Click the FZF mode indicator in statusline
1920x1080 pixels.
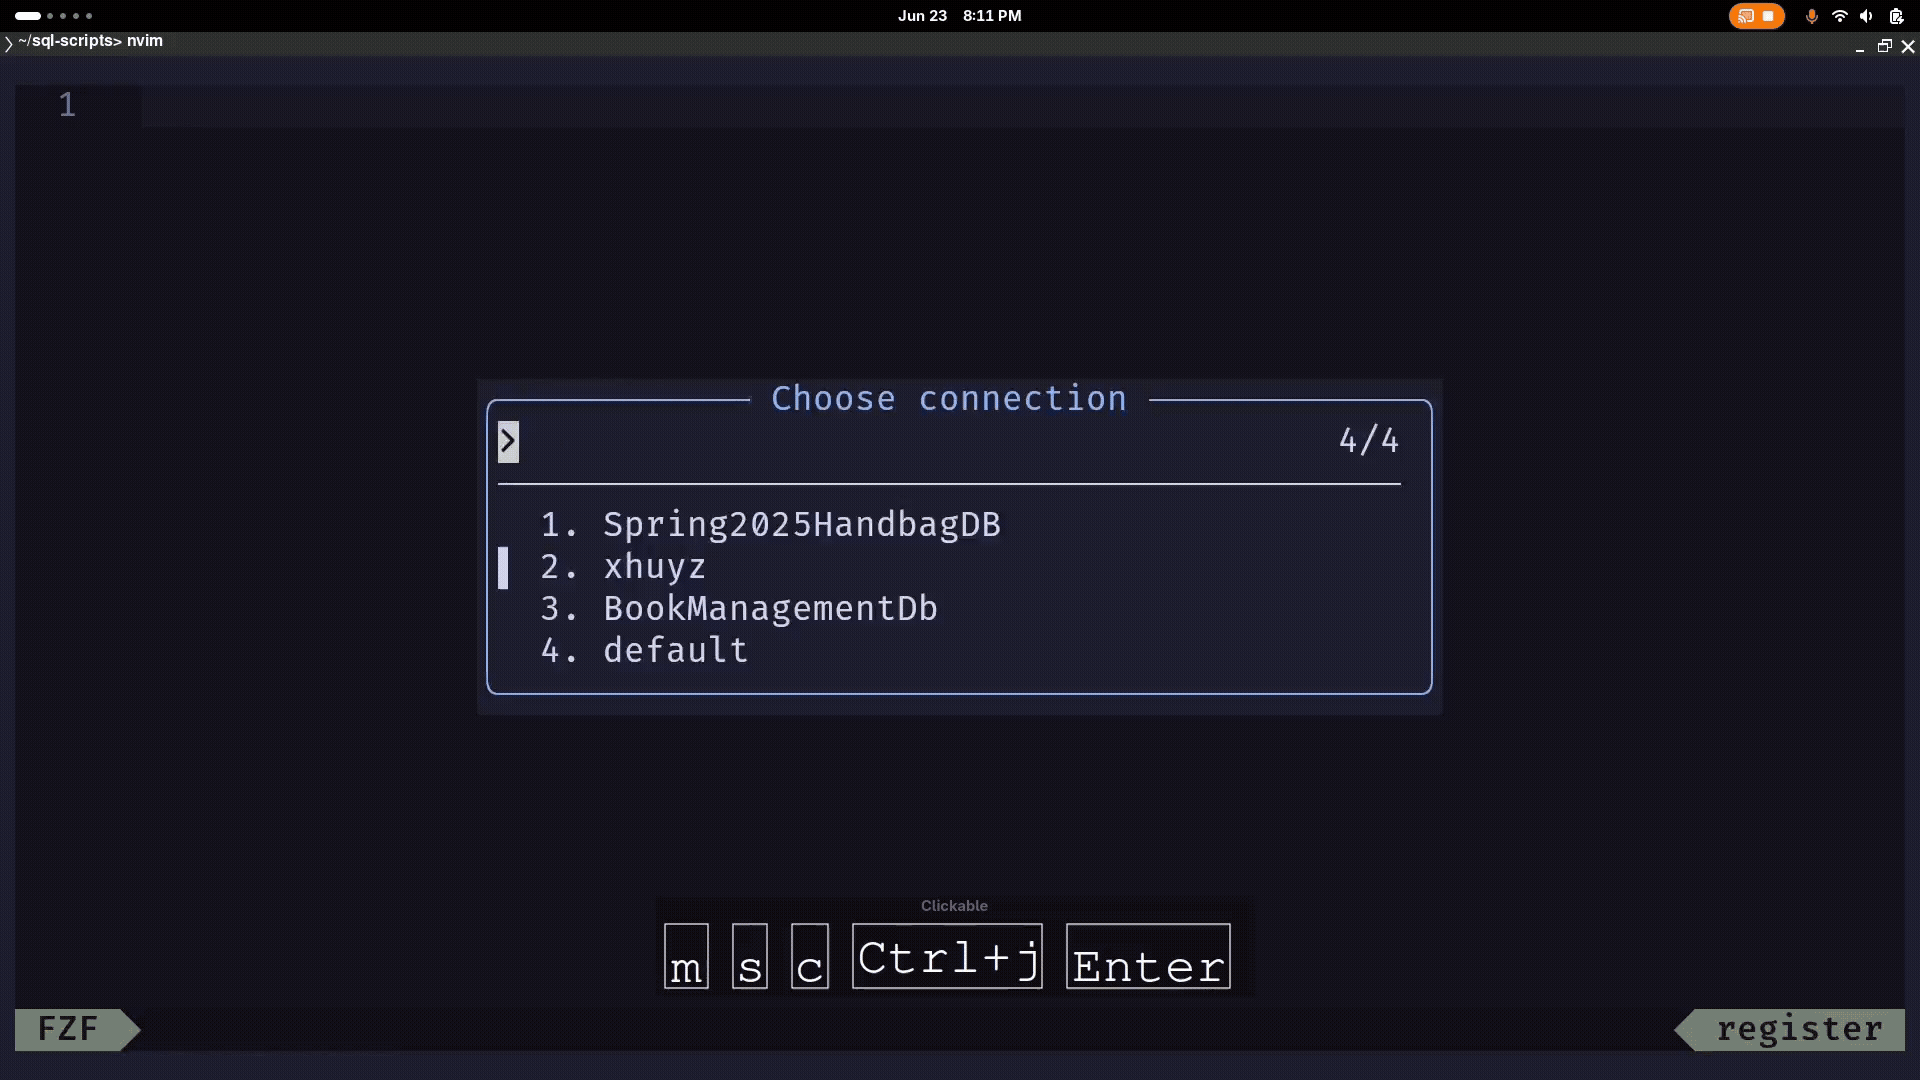(x=68, y=1029)
